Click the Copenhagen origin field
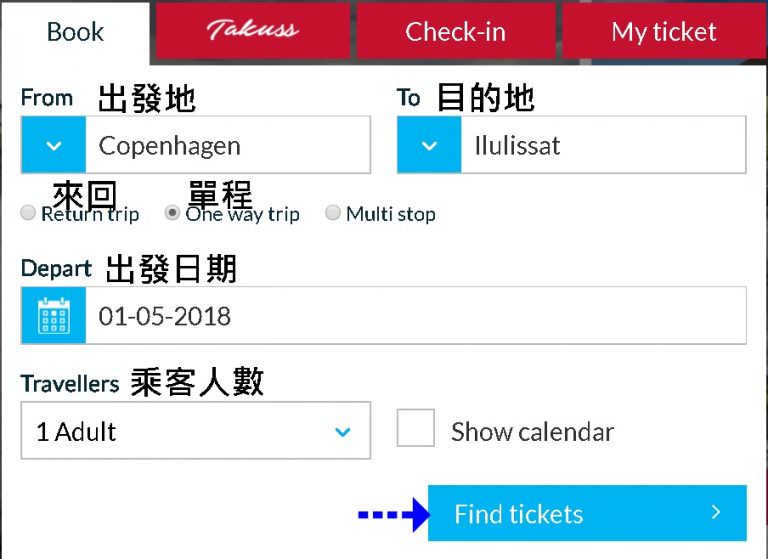This screenshot has height=559, width=768. pos(228,145)
